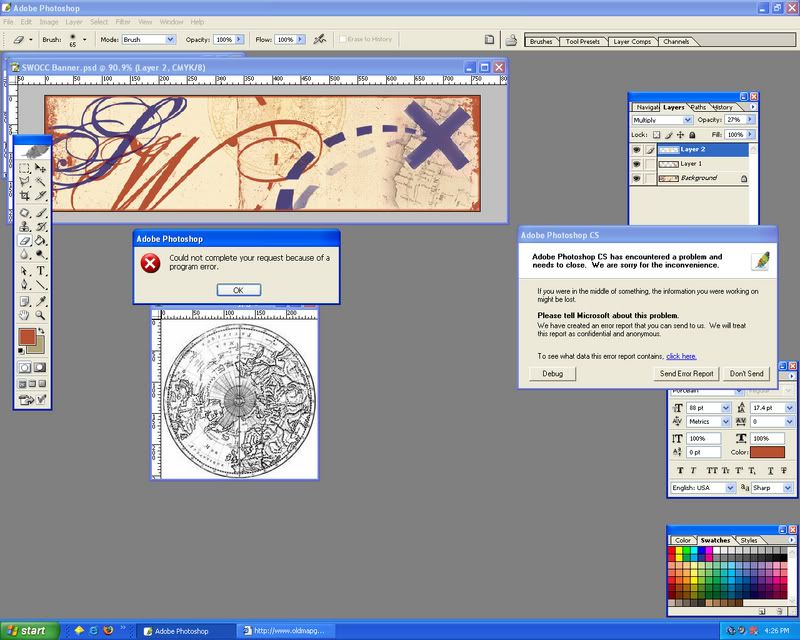This screenshot has height=640, width=800.
Task: Select the Zoom tool
Action: [40, 315]
